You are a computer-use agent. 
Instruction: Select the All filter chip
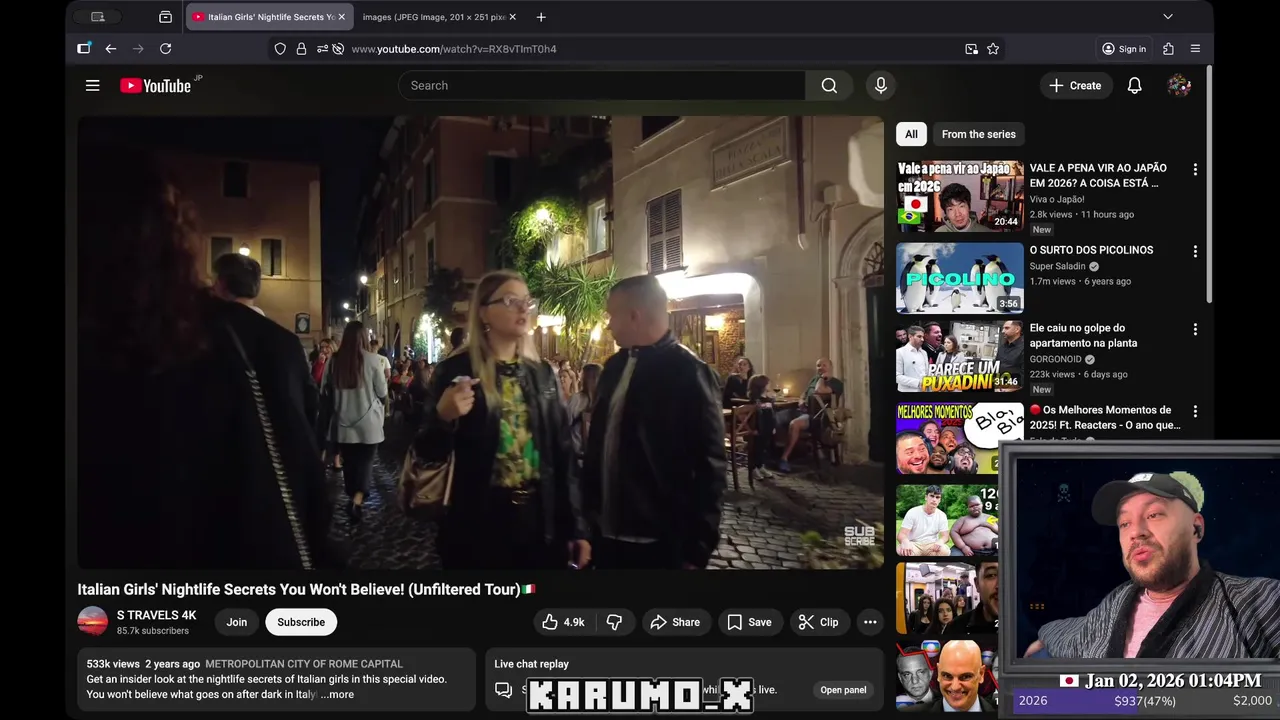click(911, 134)
